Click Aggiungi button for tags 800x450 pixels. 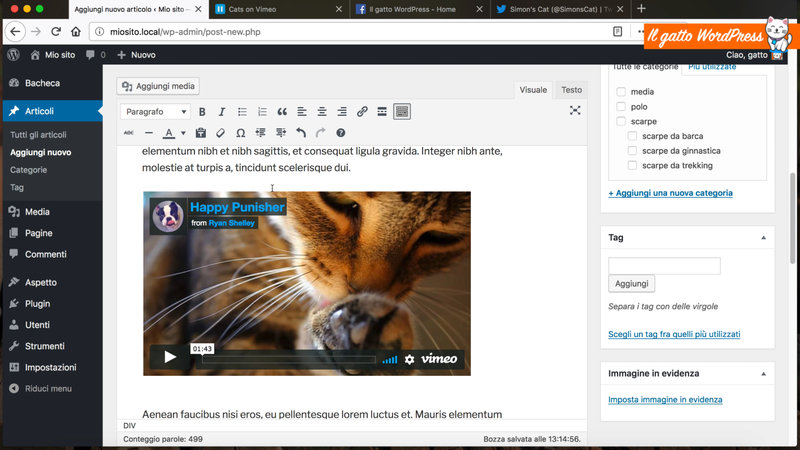pos(632,284)
